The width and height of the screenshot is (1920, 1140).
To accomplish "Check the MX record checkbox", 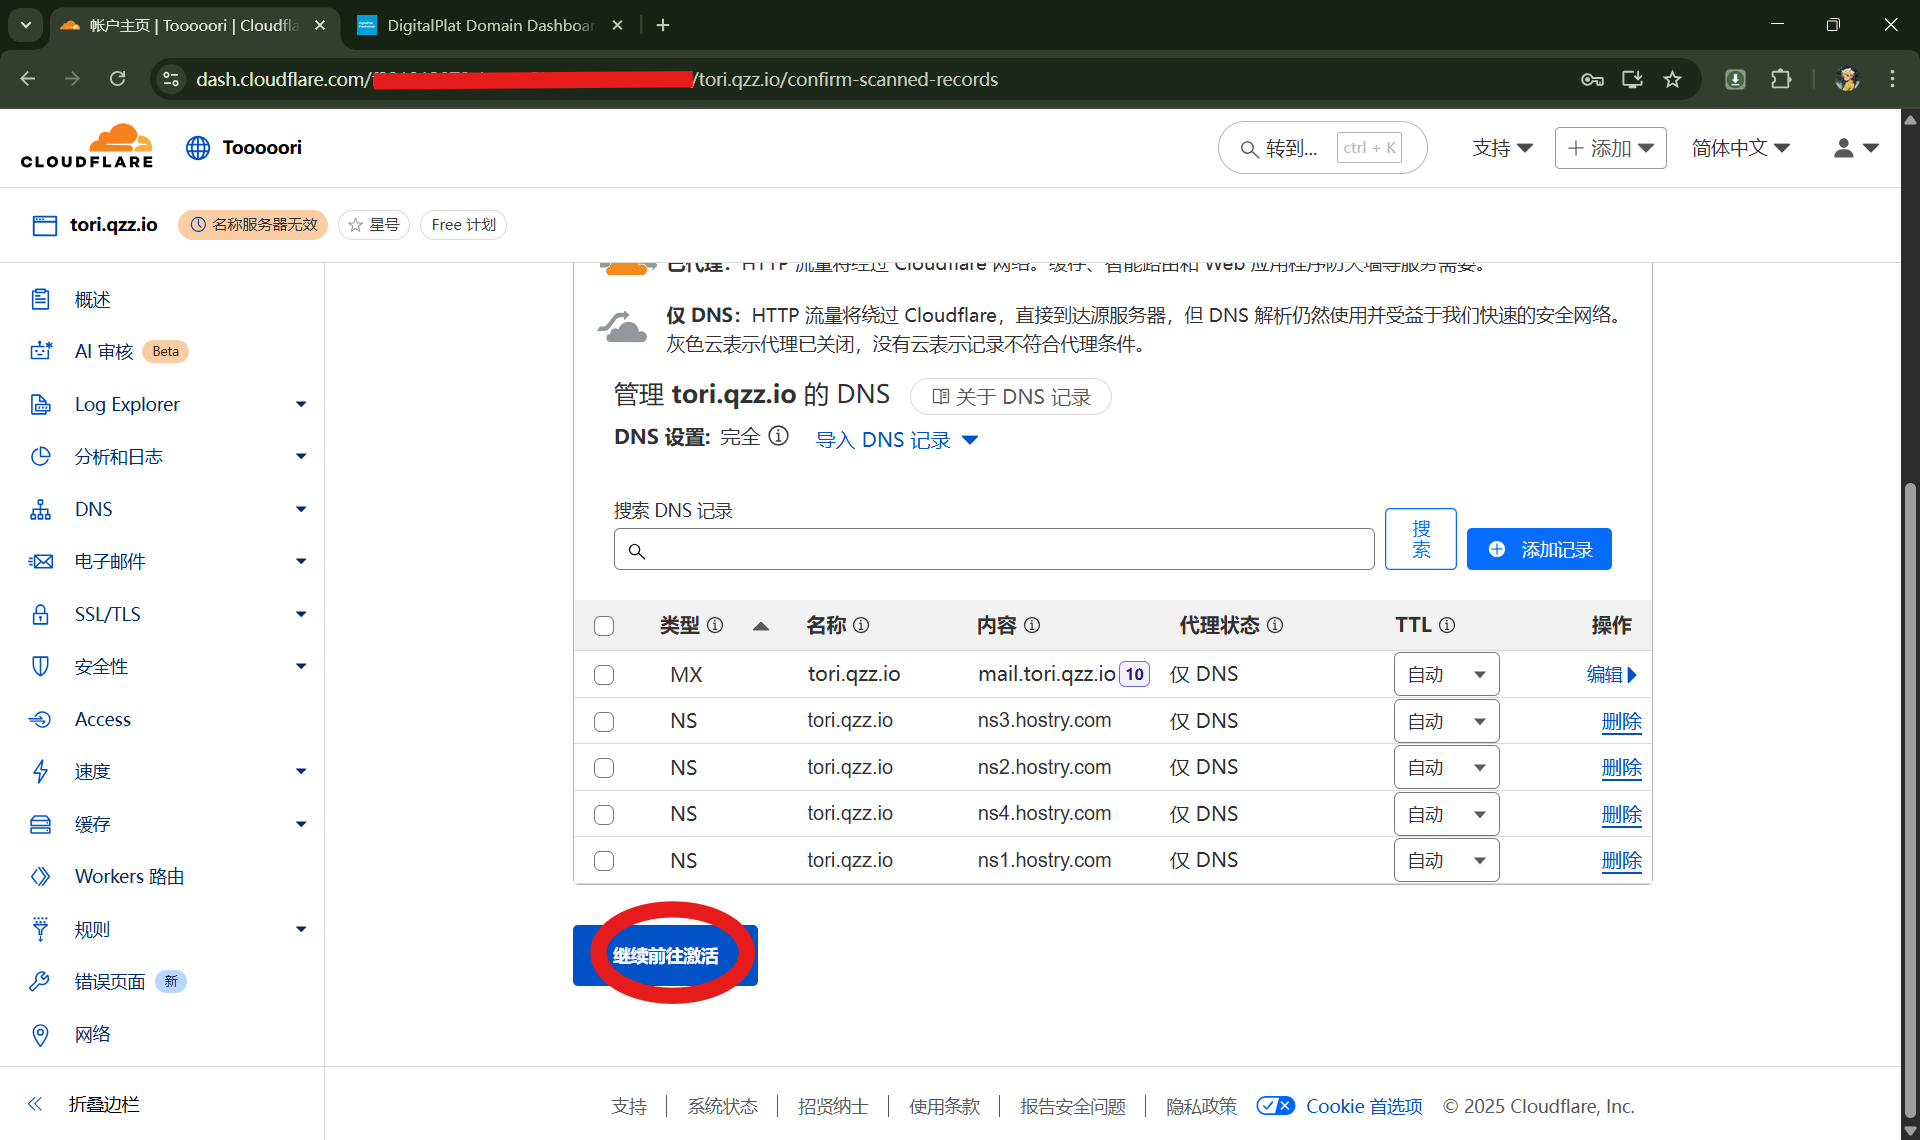I will (604, 675).
